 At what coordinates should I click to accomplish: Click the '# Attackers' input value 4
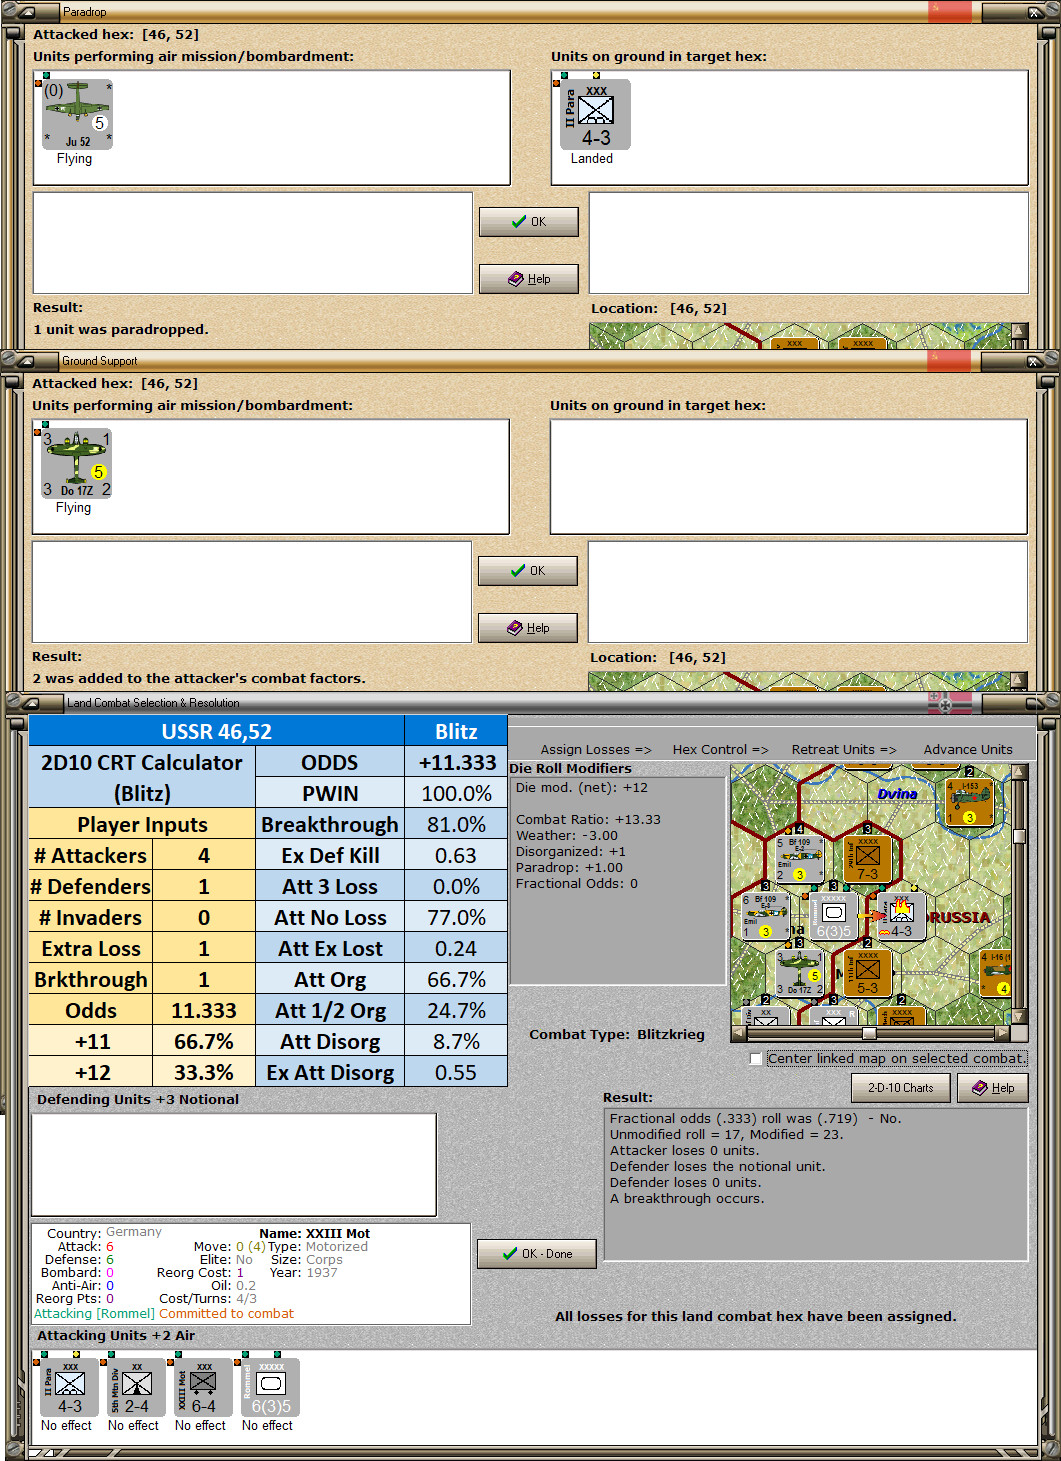click(x=204, y=855)
